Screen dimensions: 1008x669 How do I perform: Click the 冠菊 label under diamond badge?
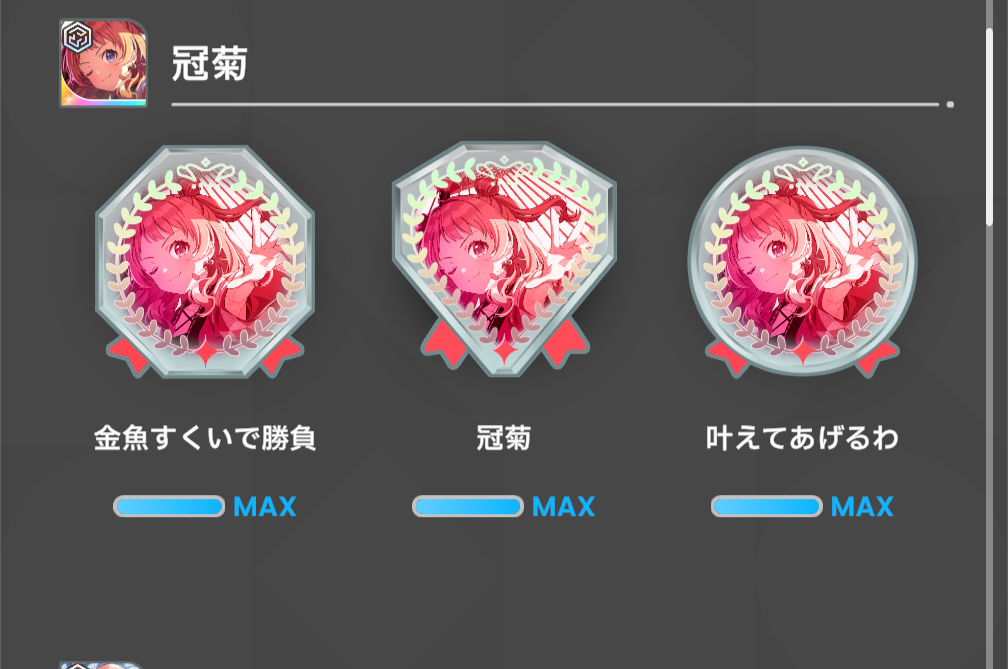(503, 438)
